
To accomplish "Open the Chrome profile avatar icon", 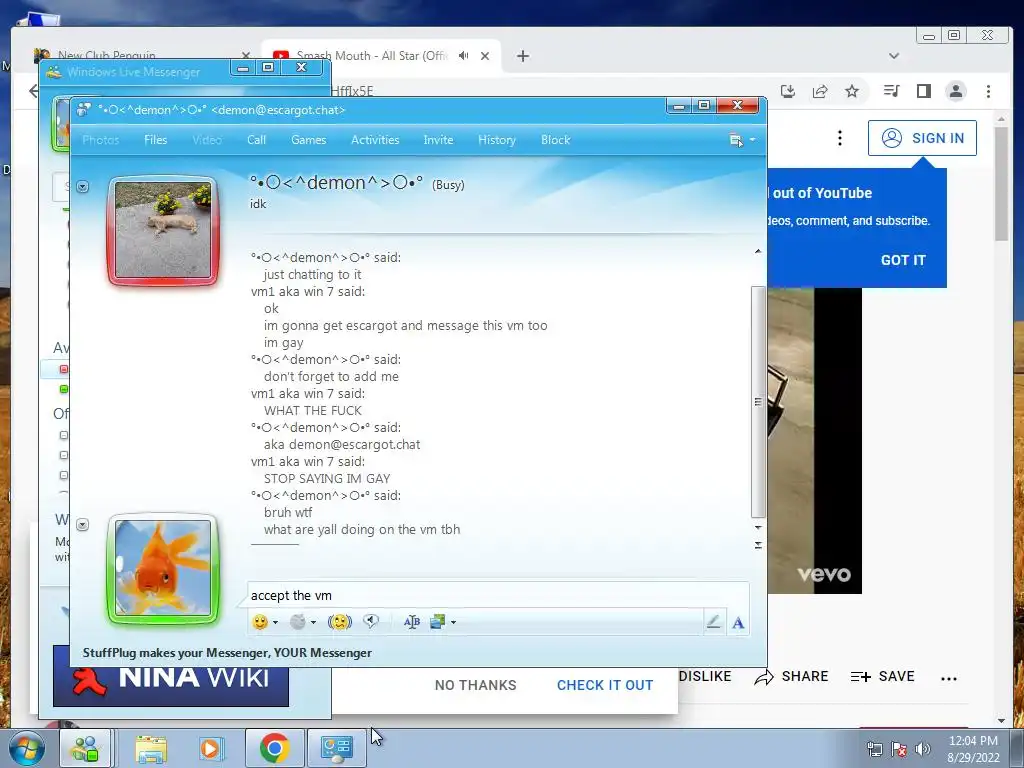I will (x=956, y=91).
